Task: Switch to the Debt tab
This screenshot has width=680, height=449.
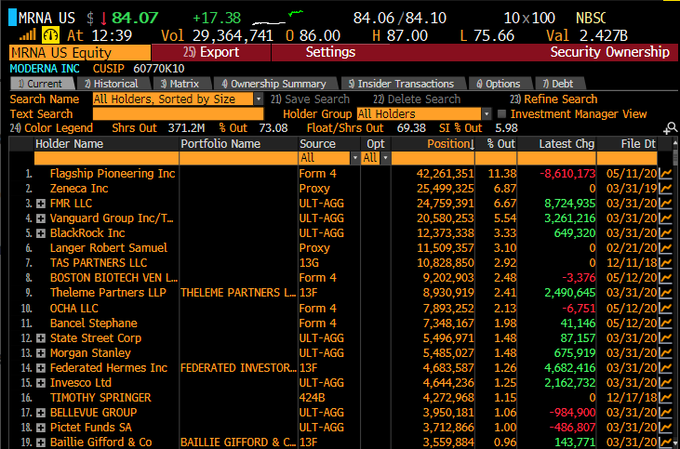Action: 559,84
